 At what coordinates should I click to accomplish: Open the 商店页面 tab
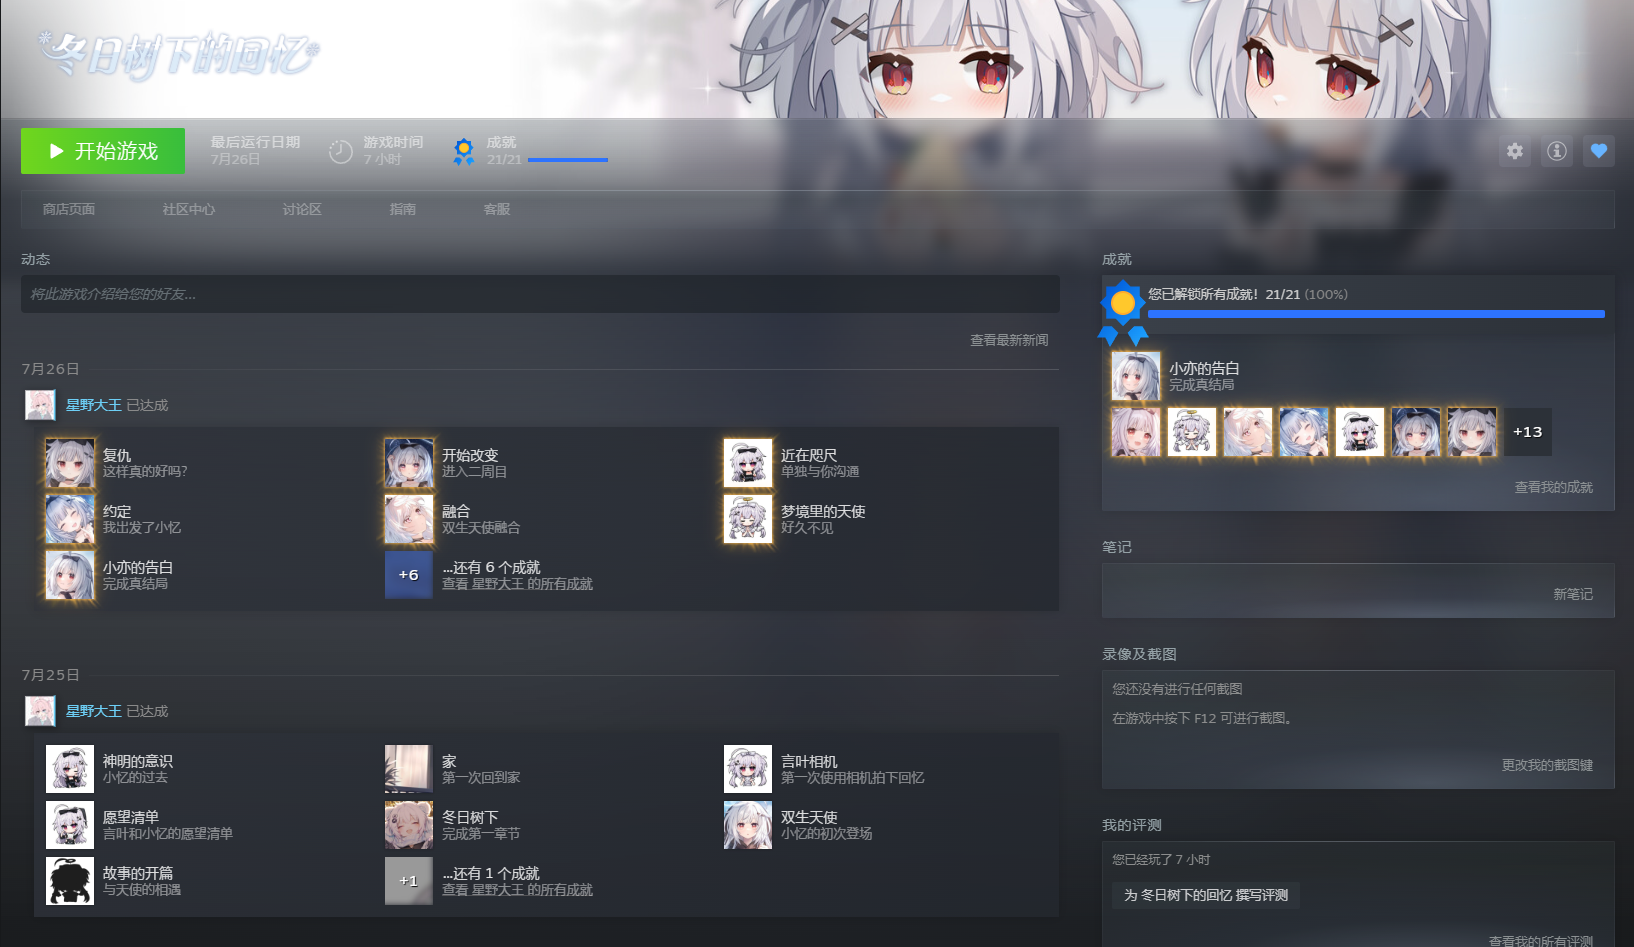(x=69, y=209)
